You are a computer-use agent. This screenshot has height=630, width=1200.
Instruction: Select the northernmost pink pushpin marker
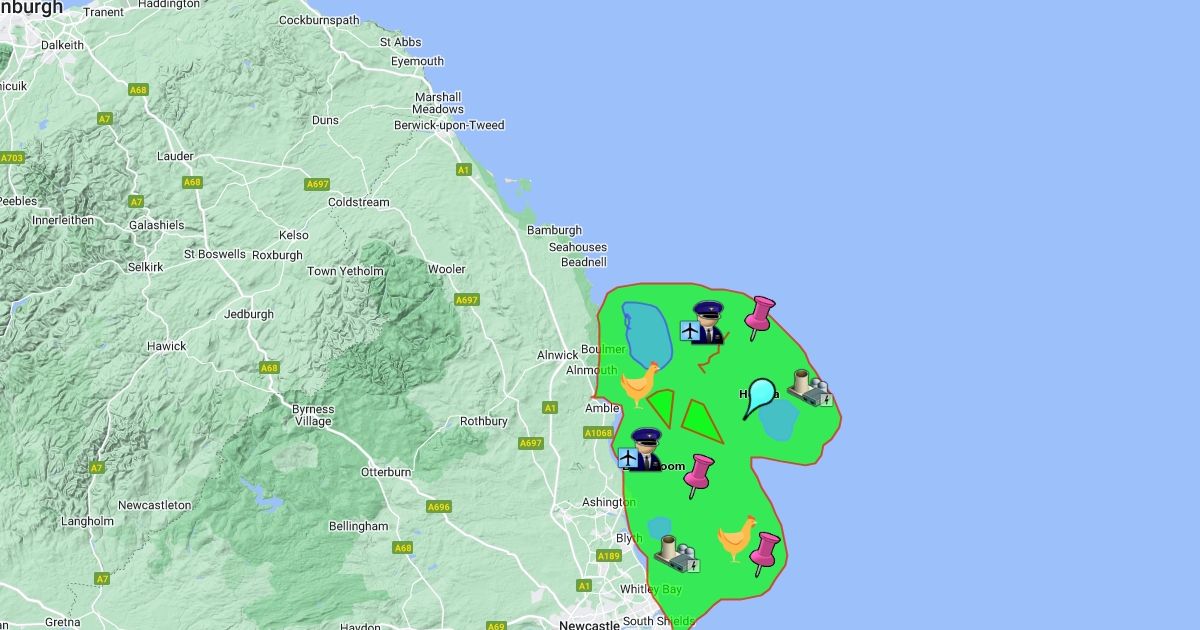point(759,317)
